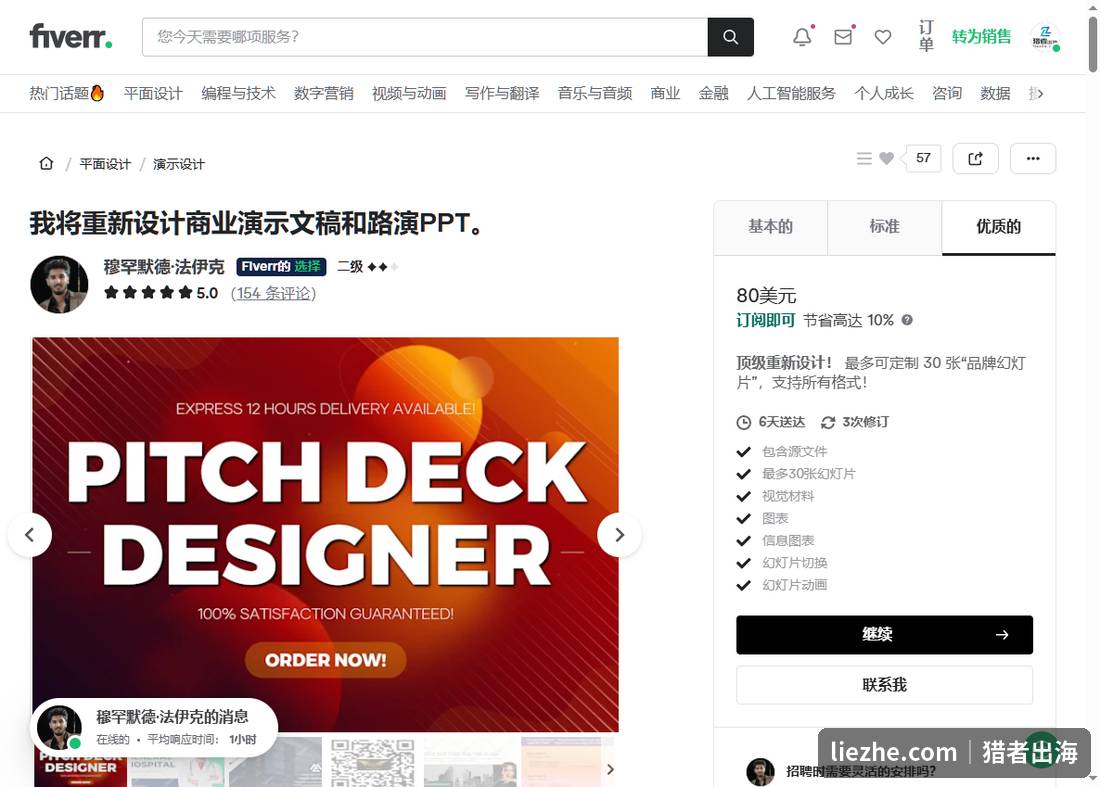This screenshot has width=1100, height=787.
Task: Click 平面设计 breadcrumb link
Action: point(105,164)
